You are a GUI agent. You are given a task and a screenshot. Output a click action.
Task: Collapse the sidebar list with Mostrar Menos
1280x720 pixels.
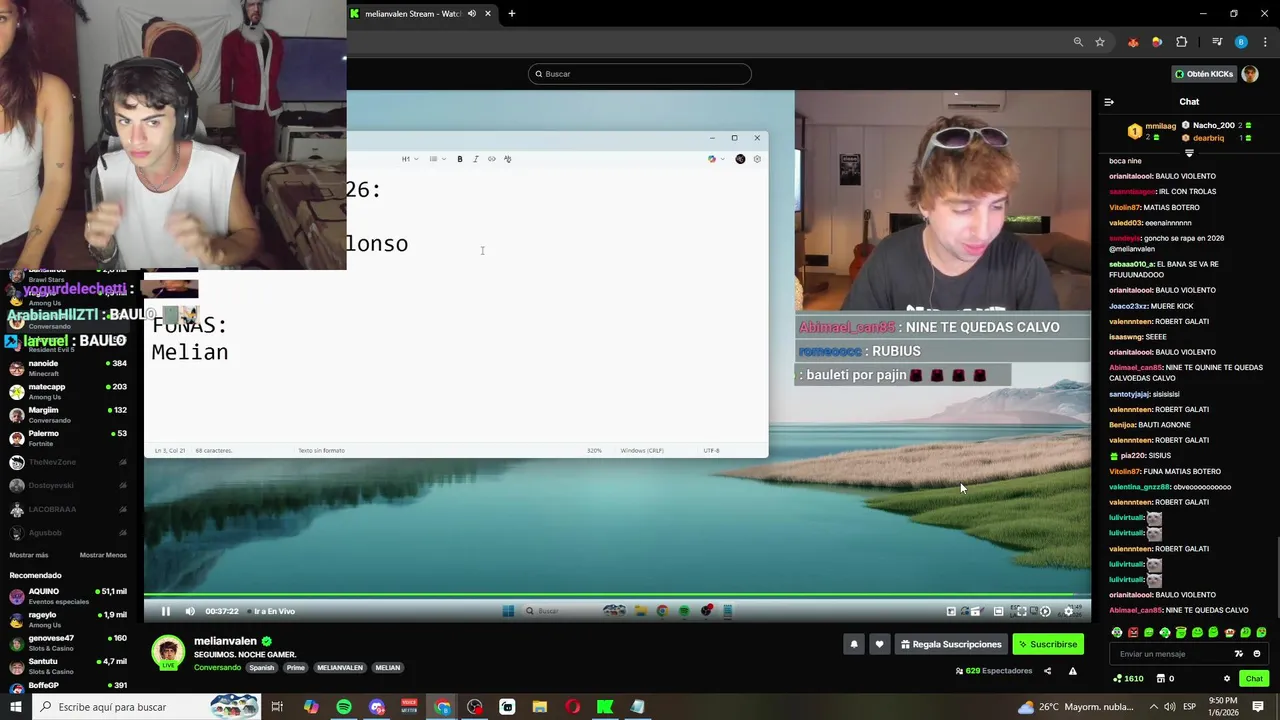pyautogui.click(x=103, y=555)
